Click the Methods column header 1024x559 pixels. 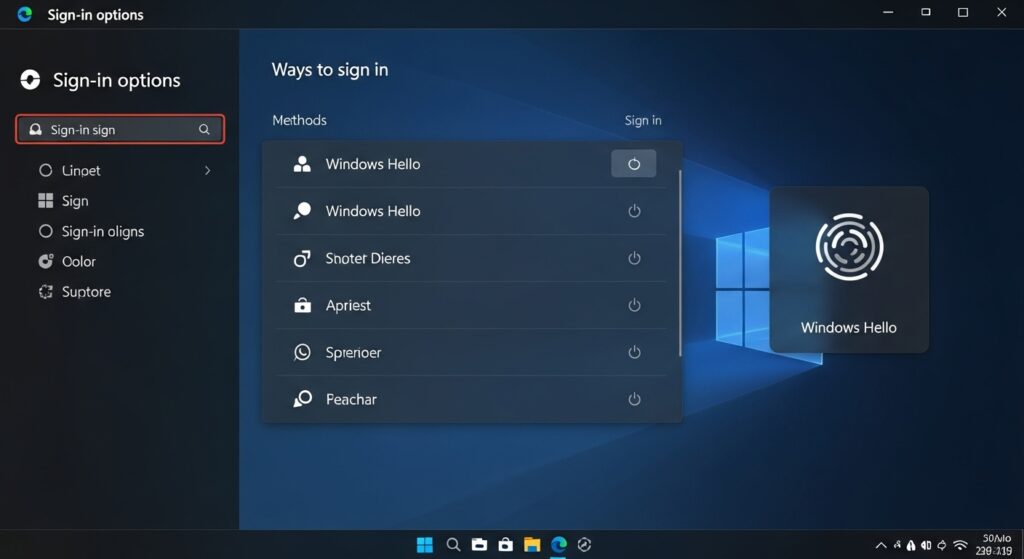point(299,120)
